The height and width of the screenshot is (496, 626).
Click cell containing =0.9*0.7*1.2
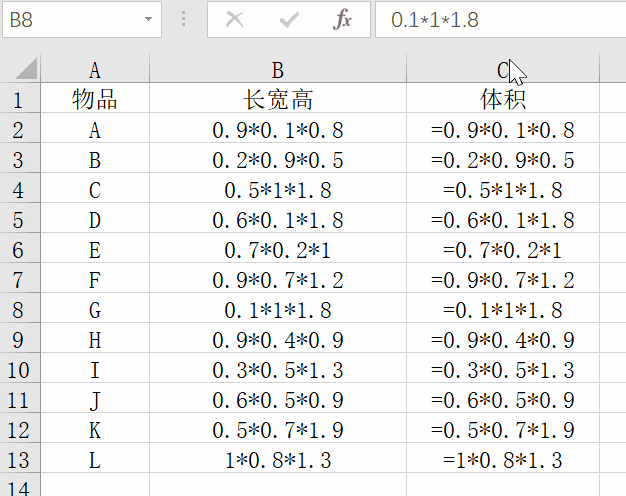503,278
